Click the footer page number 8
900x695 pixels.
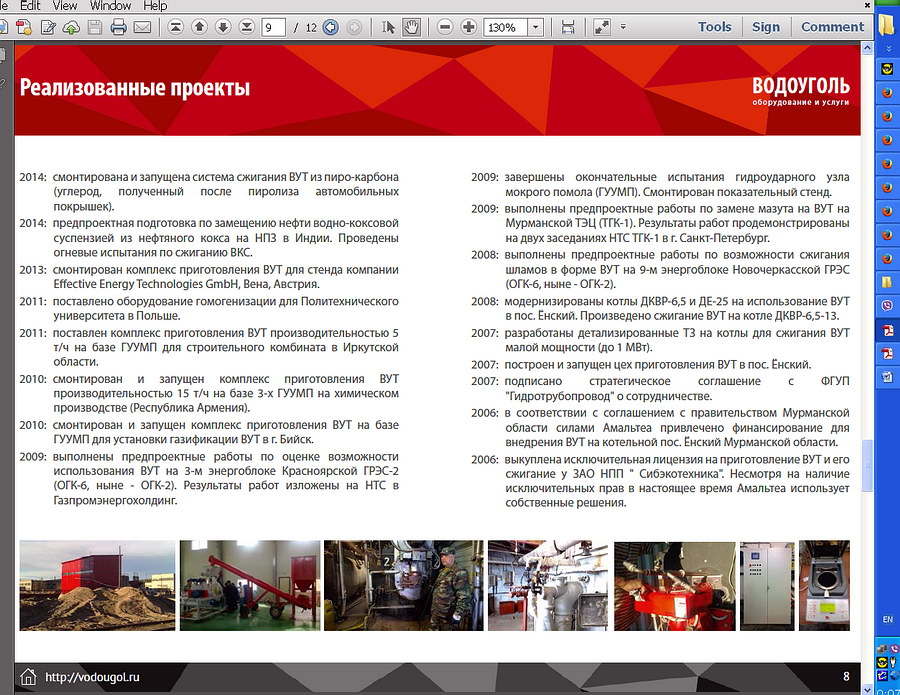tap(846, 677)
